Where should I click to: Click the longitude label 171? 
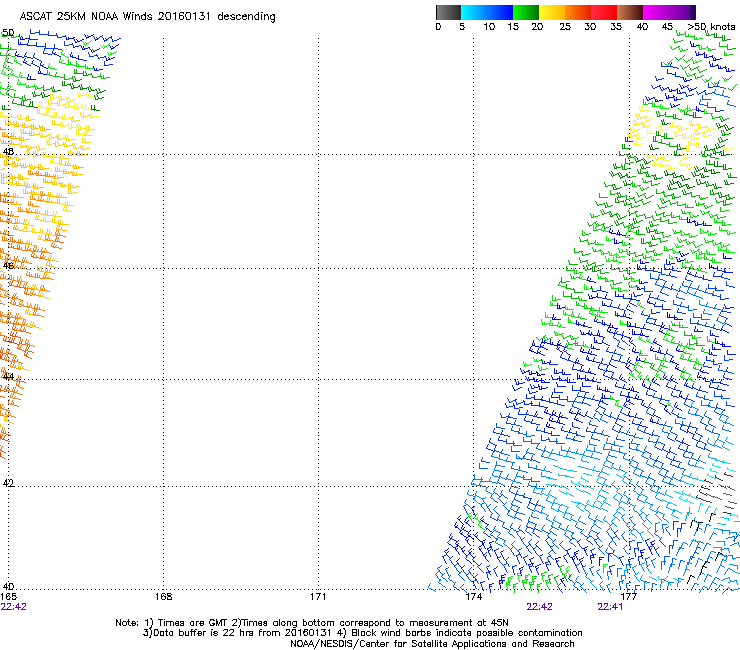318,597
